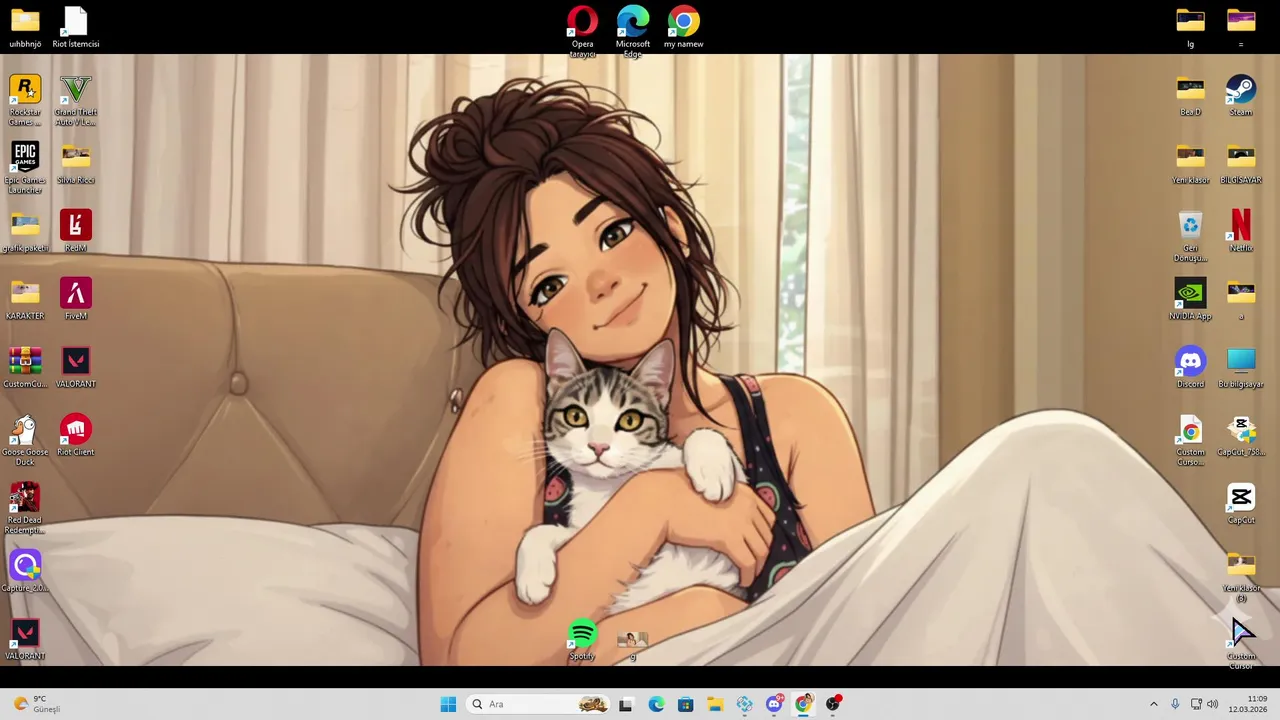Open File Explorer from the taskbar

pyautogui.click(x=715, y=704)
